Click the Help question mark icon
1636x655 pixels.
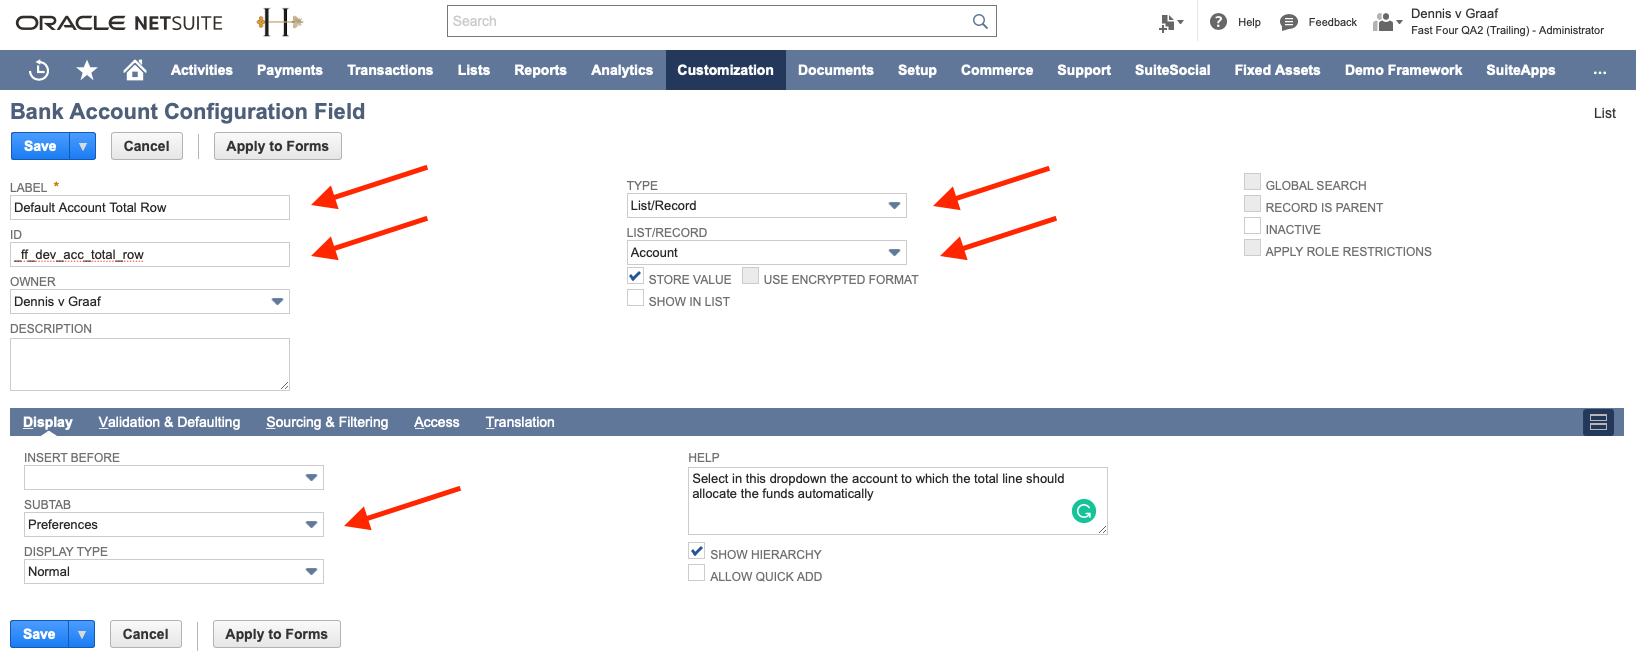[1218, 22]
